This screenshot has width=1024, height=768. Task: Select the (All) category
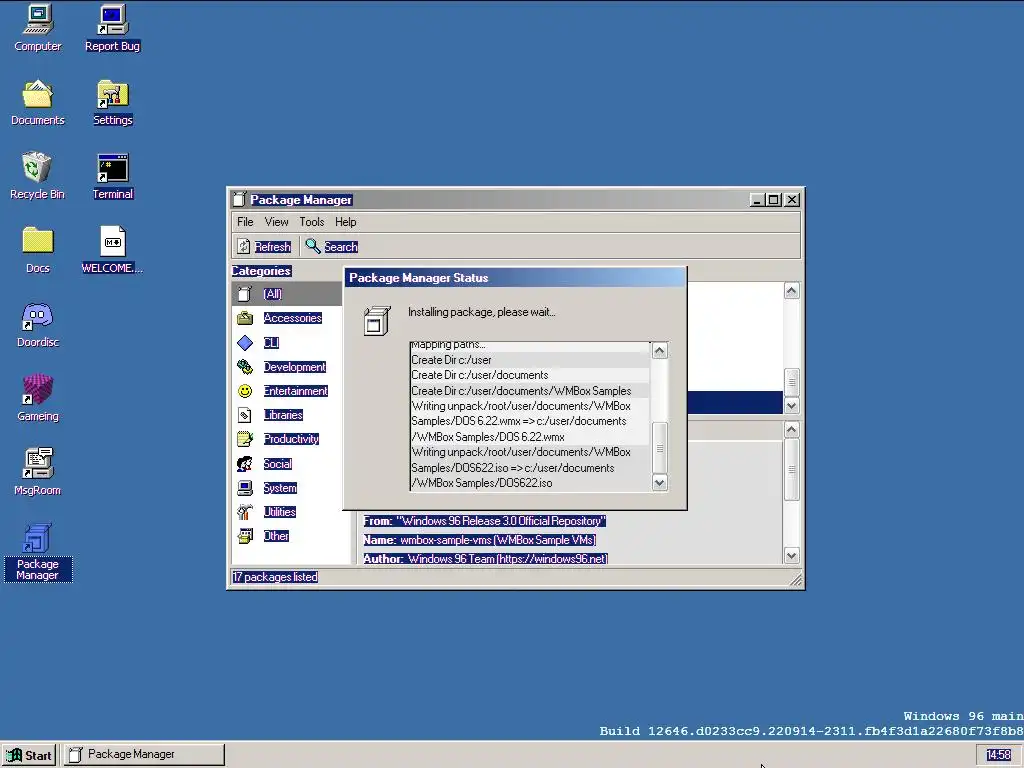(287, 294)
